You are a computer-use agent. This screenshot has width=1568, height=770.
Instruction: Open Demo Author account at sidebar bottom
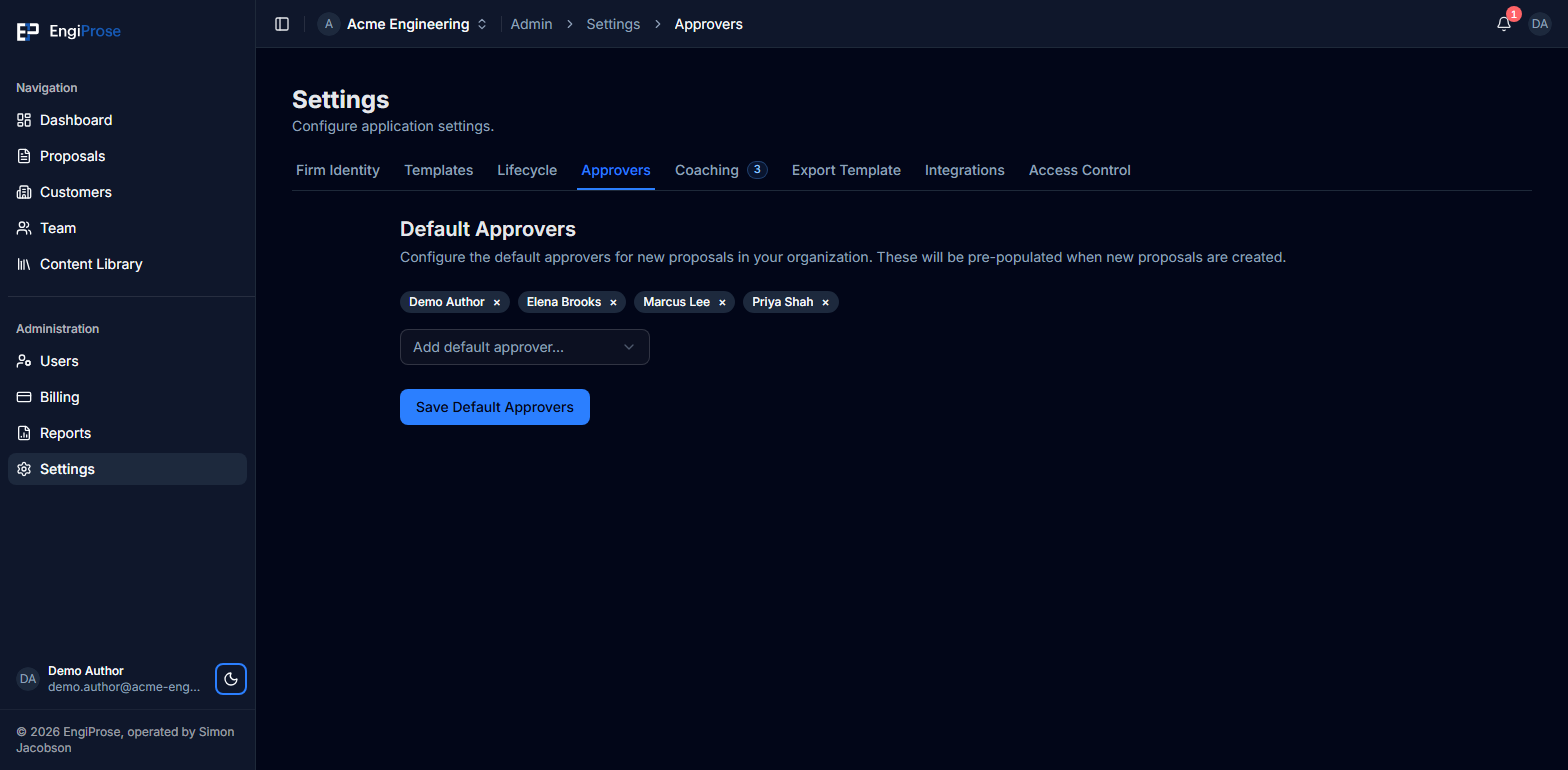tap(110, 679)
